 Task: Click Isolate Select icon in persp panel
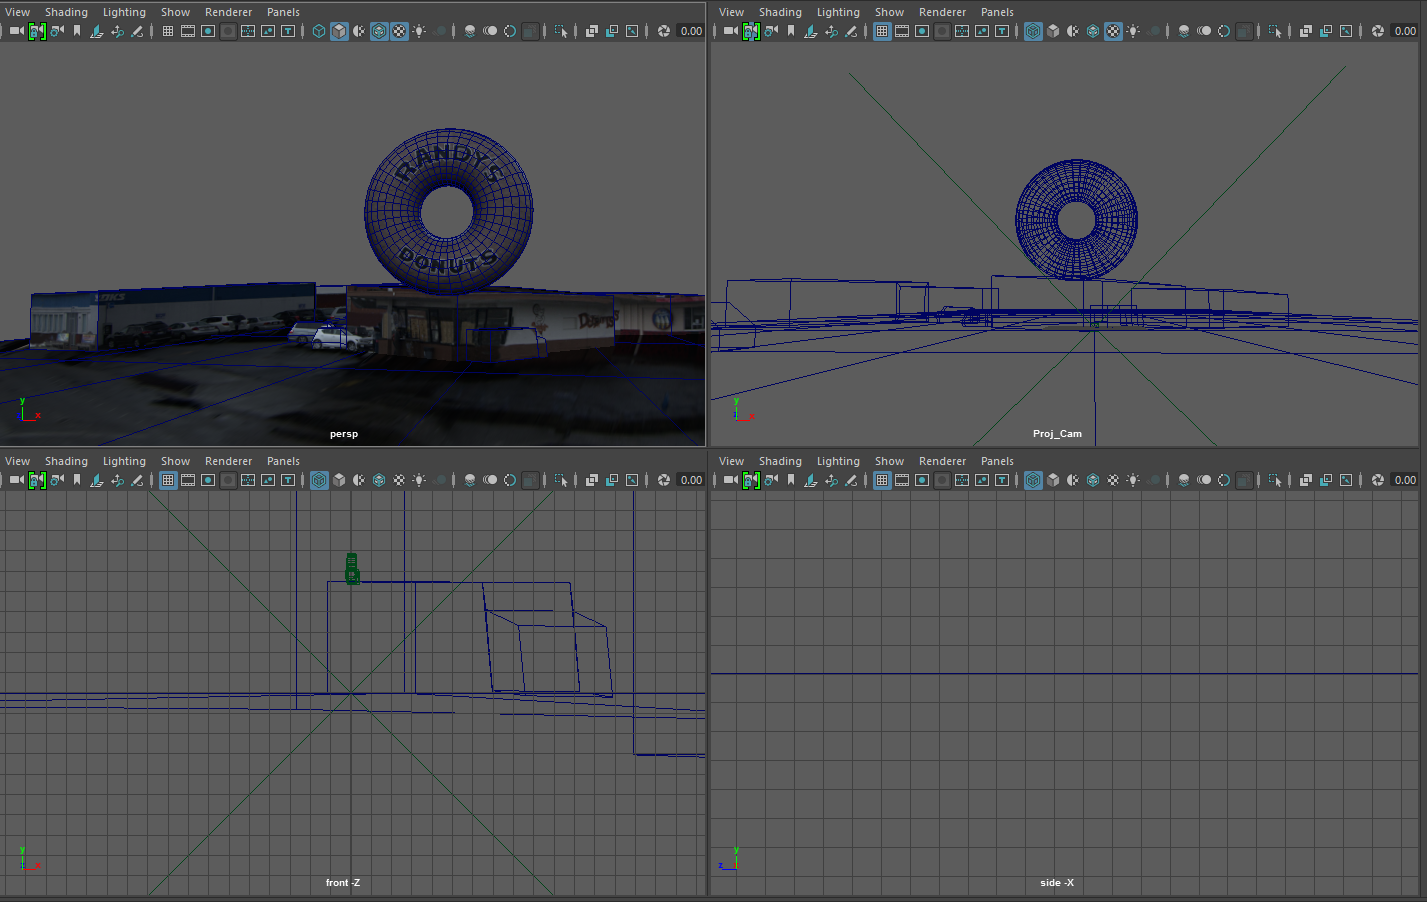click(x=561, y=31)
